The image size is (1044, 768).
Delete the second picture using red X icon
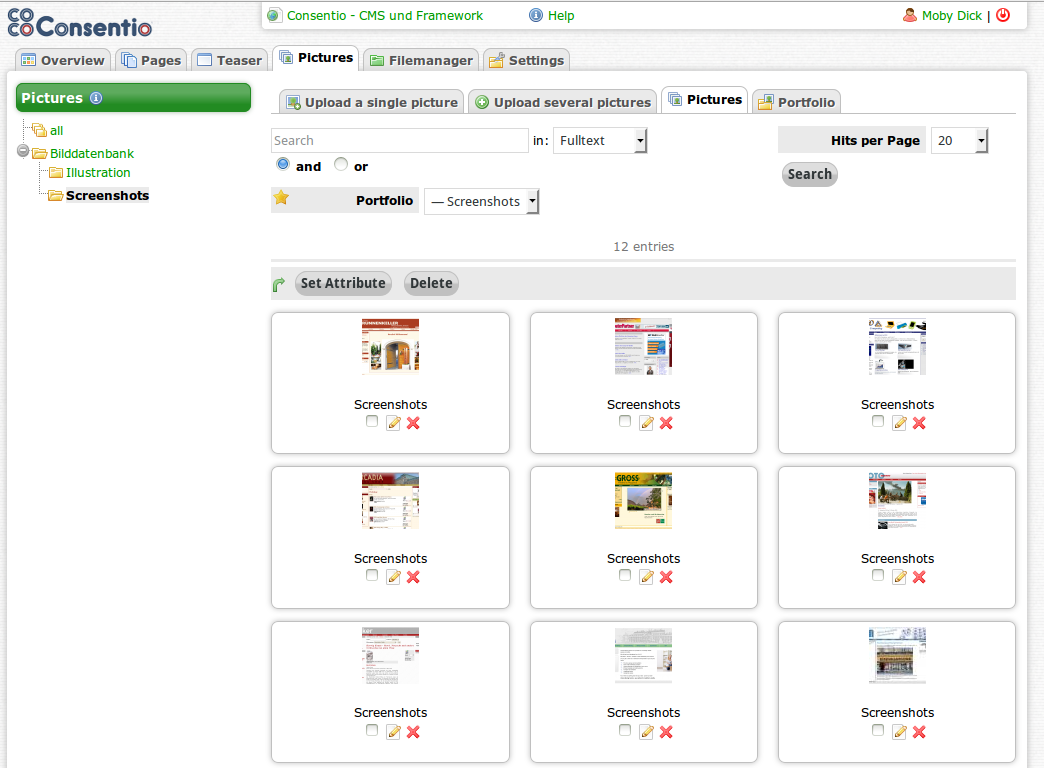pos(666,423)
